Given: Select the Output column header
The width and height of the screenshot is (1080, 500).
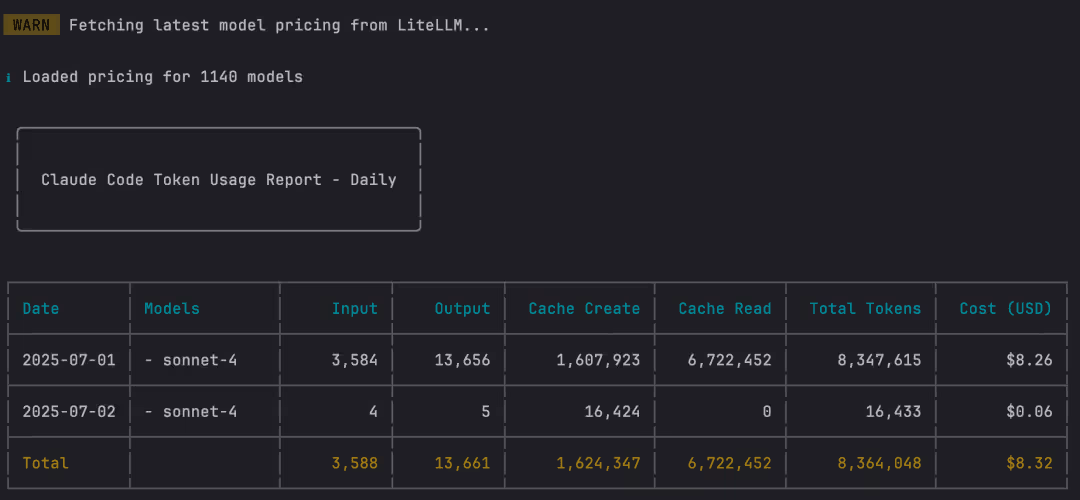Looking at the screenshot, I should click(x=462, y=309).
